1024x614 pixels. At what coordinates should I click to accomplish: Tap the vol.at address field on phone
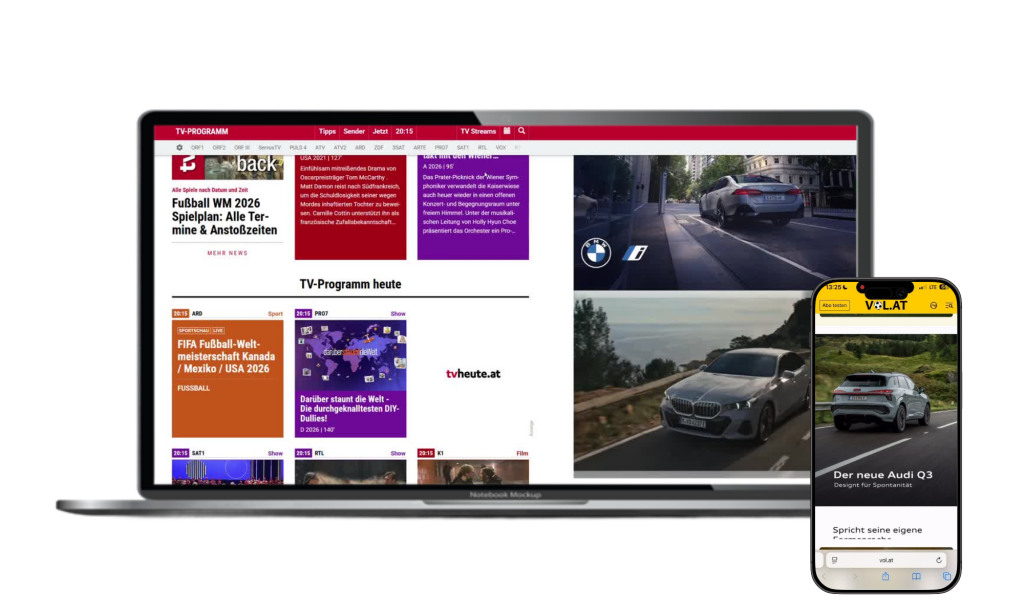pyautogui.click(x=886, y=560)
